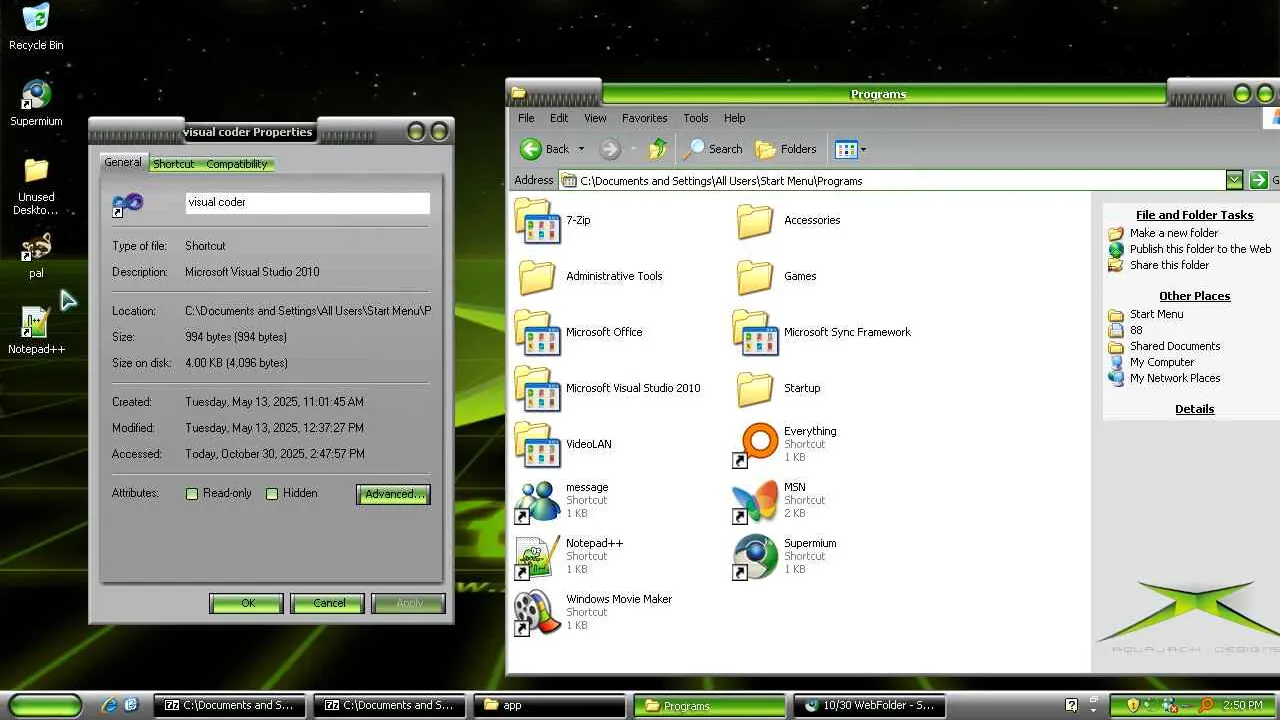Open the File menu in Programs
1280x720 pixels.
point(526,118)
